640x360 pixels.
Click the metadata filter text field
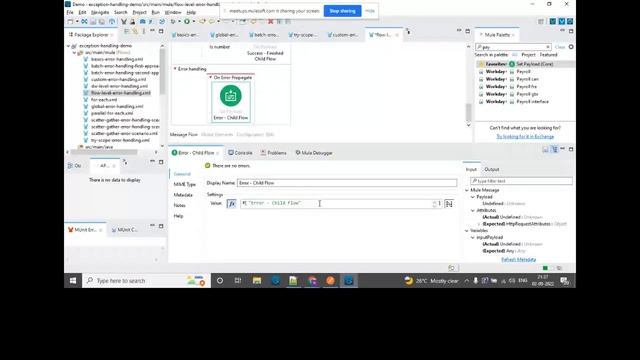tap(521, 181)
